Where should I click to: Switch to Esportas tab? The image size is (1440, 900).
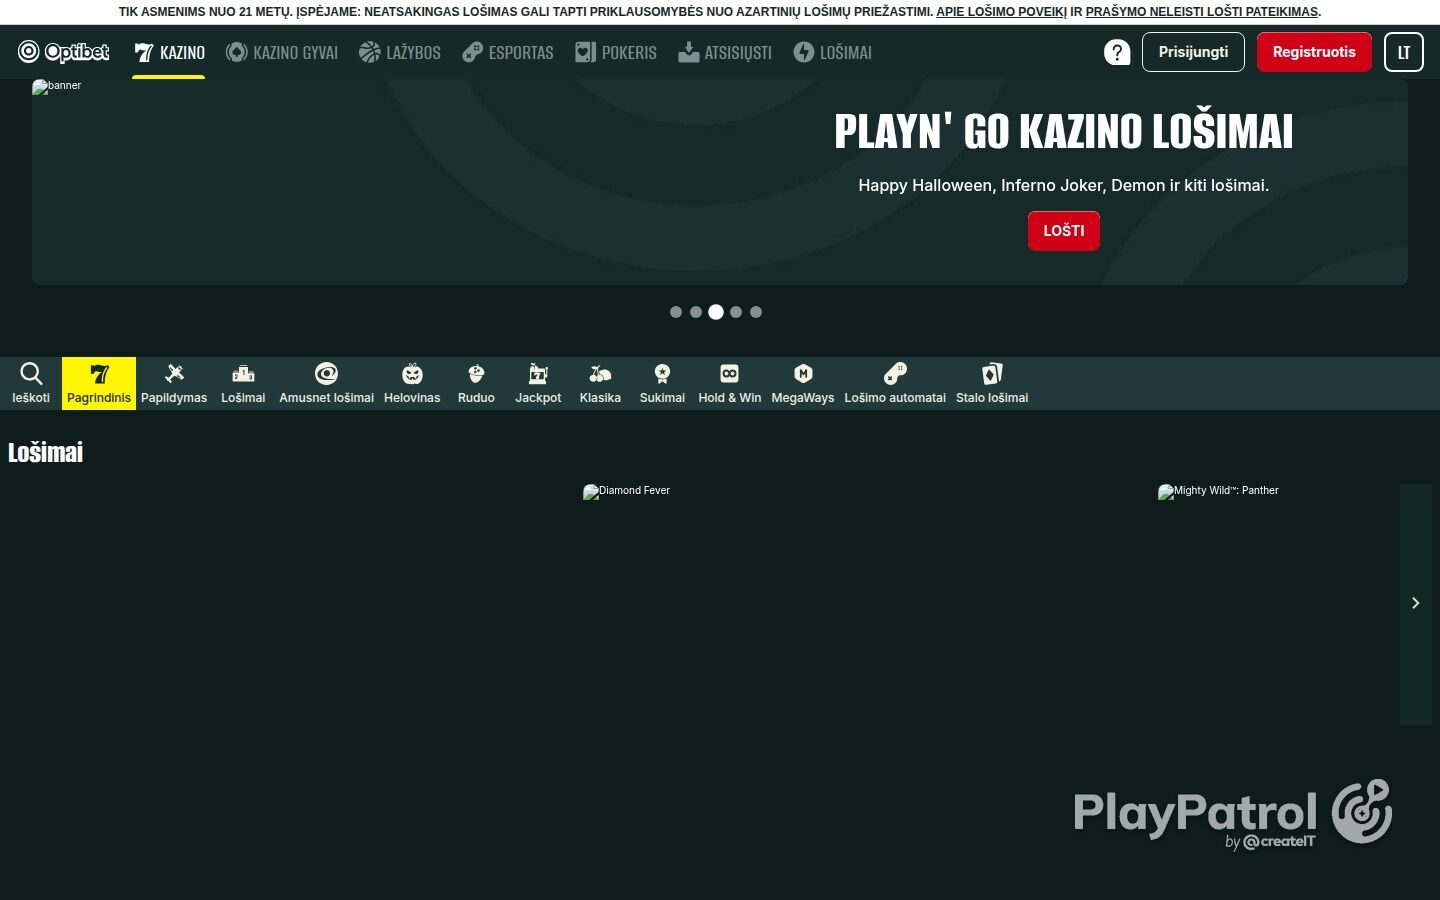(x=508, y=52)
